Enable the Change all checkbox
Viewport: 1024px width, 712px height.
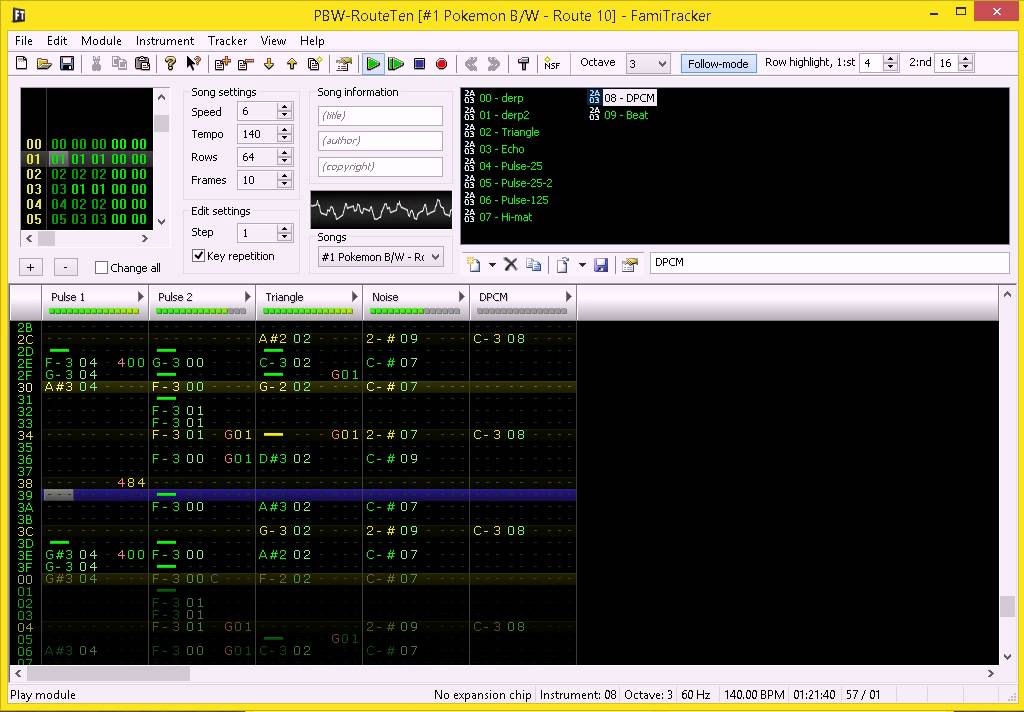(101, 267)
